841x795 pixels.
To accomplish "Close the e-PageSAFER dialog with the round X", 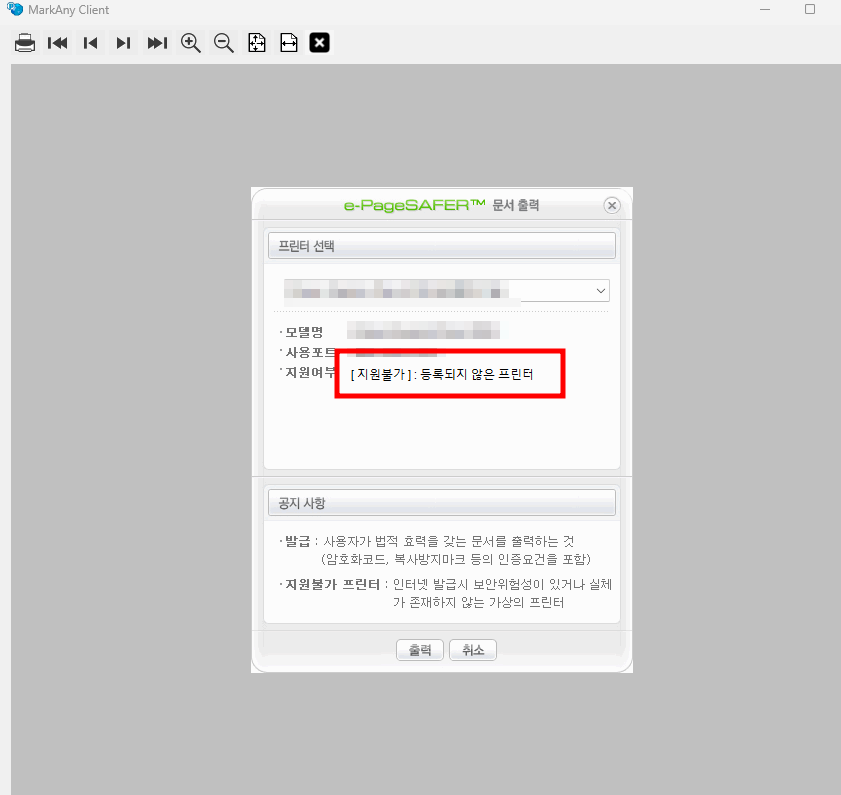I will (611, 205).
